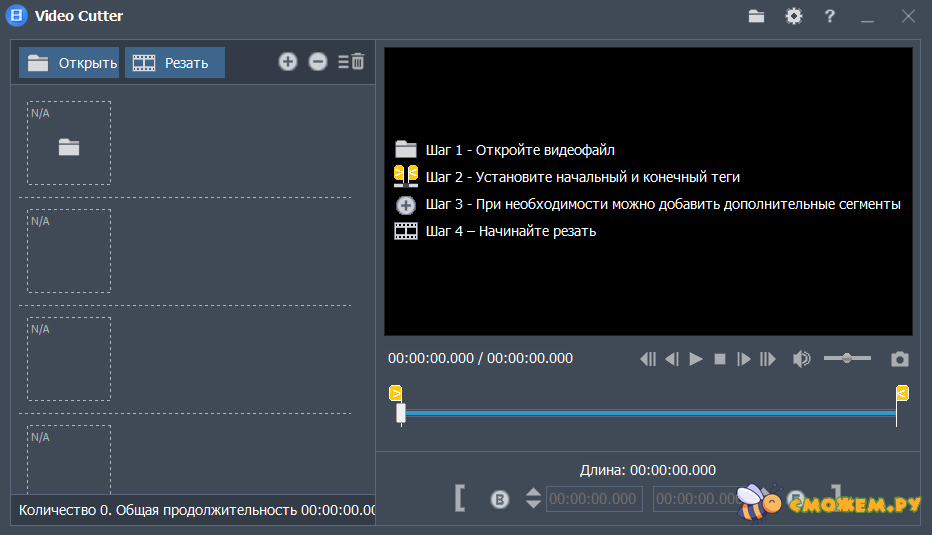Viewport: 932px width, 535px height.
Task: Remove the segment using the minus icon
Action: click(x=318, y=62)
